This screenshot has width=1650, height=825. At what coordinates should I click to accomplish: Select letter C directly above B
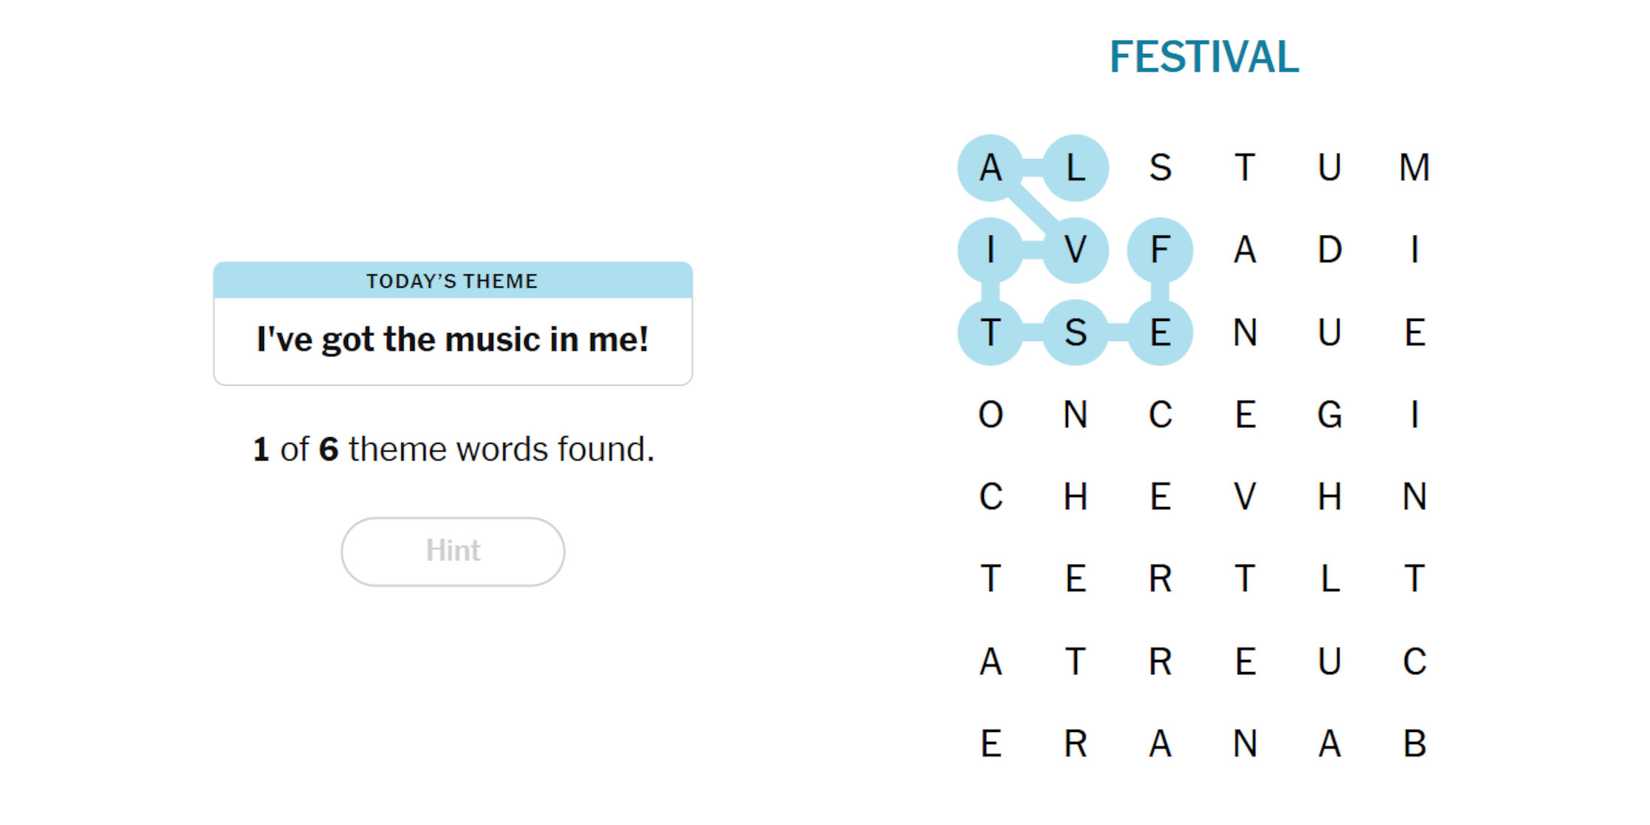[x=1413, y=662]
